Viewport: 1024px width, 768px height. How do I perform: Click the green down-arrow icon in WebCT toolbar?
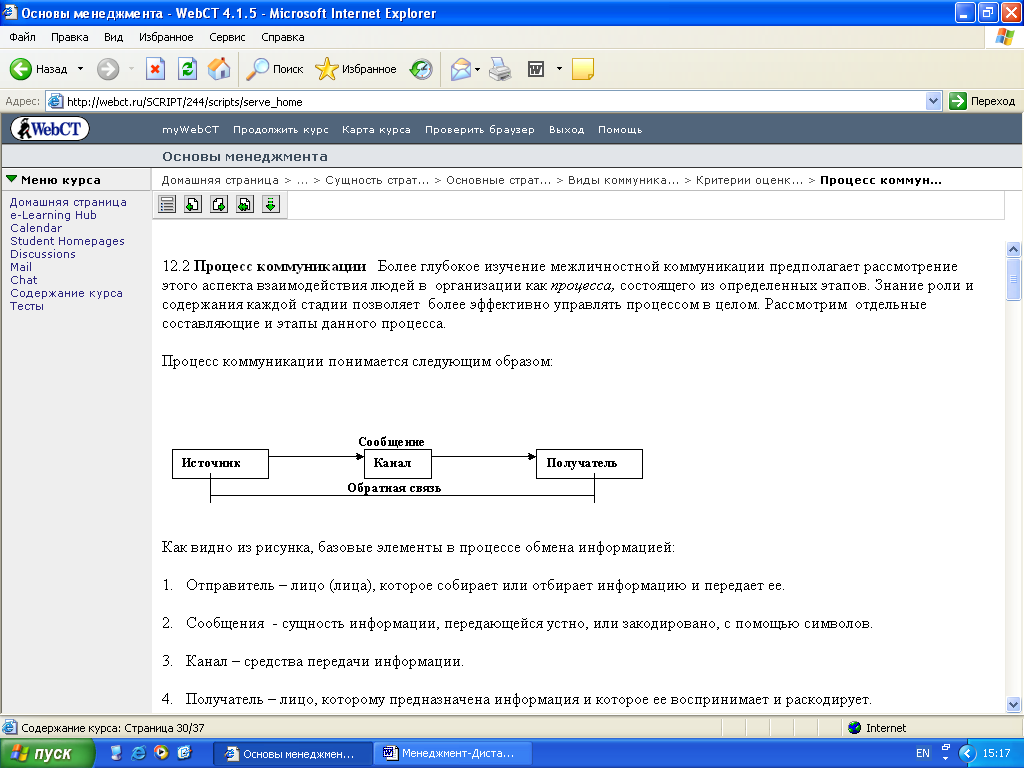point(271,204)
